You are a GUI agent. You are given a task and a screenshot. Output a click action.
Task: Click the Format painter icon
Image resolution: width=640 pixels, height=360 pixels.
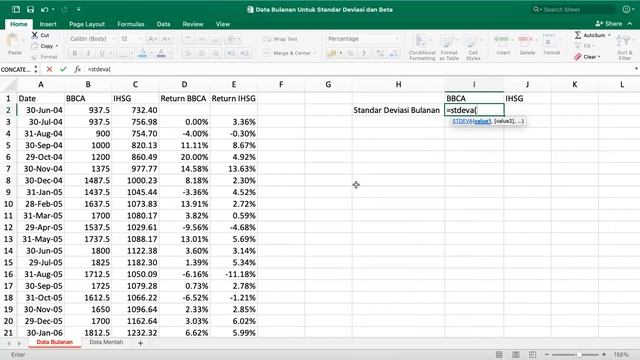point(35,57)
